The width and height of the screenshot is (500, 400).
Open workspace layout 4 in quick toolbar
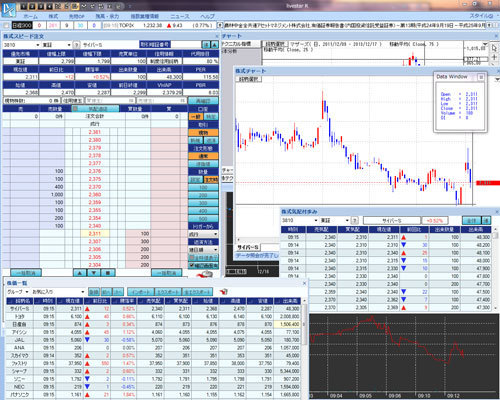(x=49, y=6)
